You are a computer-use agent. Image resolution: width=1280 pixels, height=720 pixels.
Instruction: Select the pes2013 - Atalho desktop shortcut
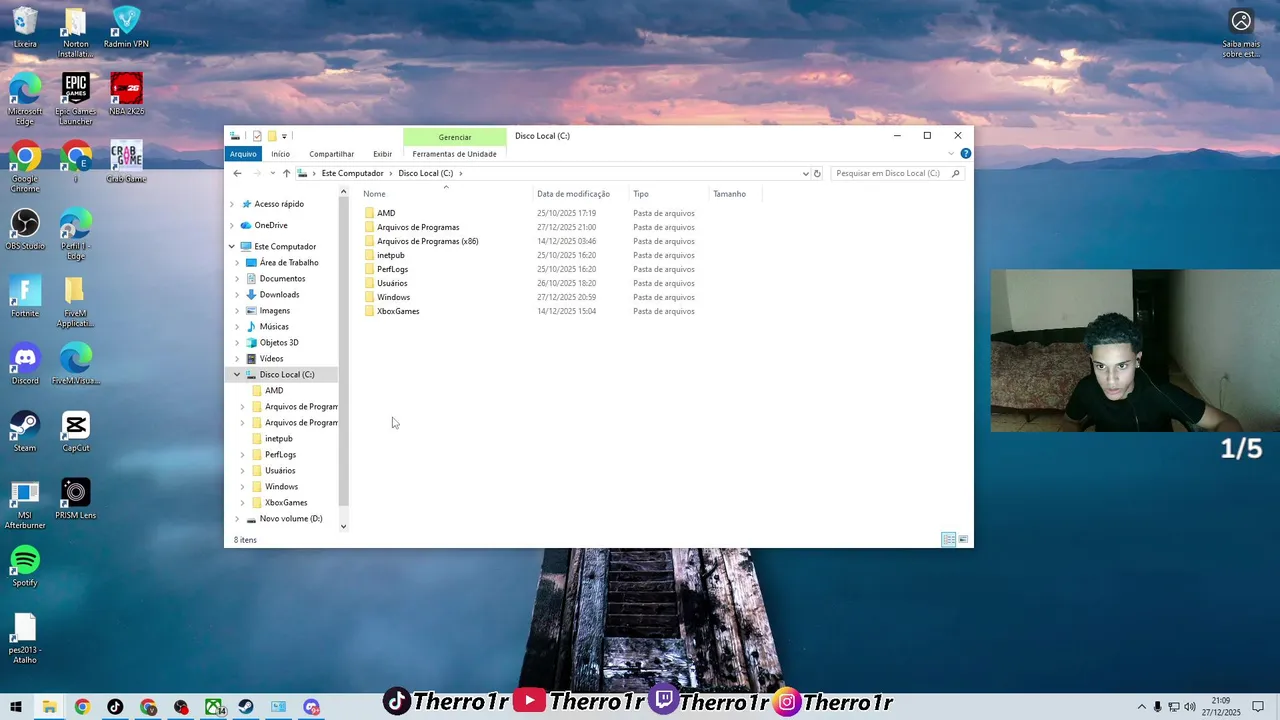[25, 638]
